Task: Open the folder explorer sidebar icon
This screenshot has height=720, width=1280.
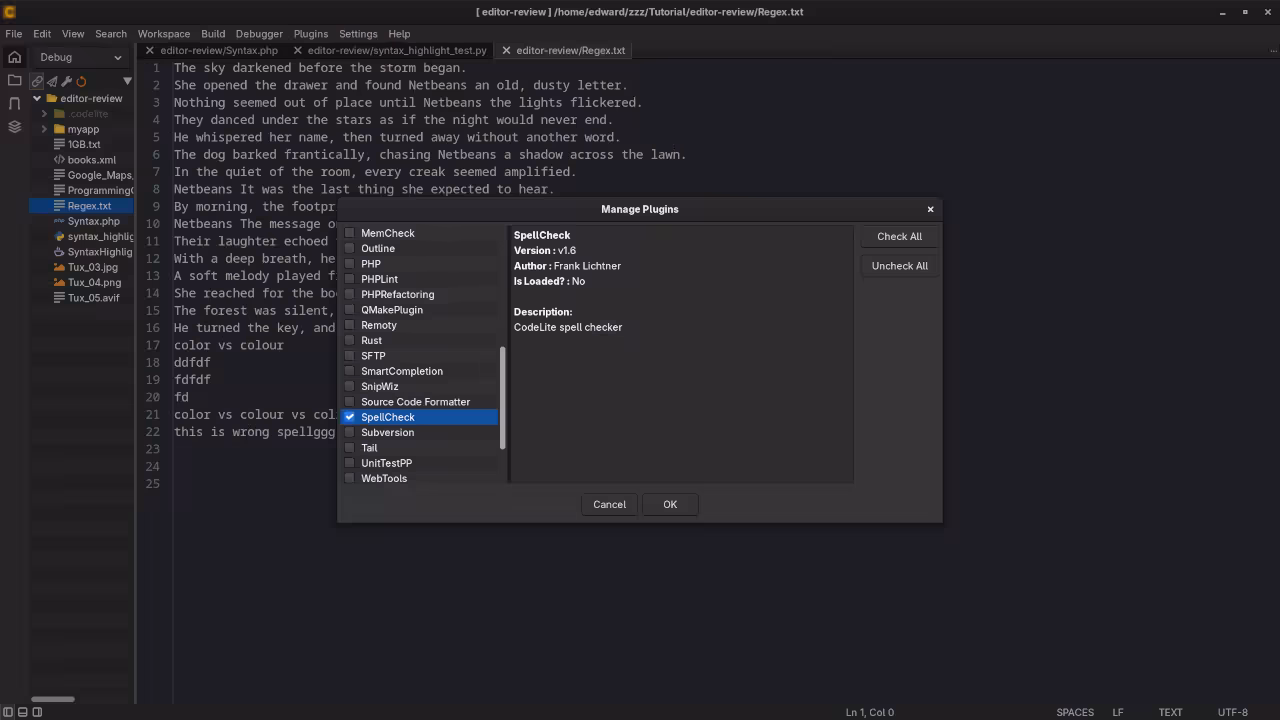Action: click(14, 80)
